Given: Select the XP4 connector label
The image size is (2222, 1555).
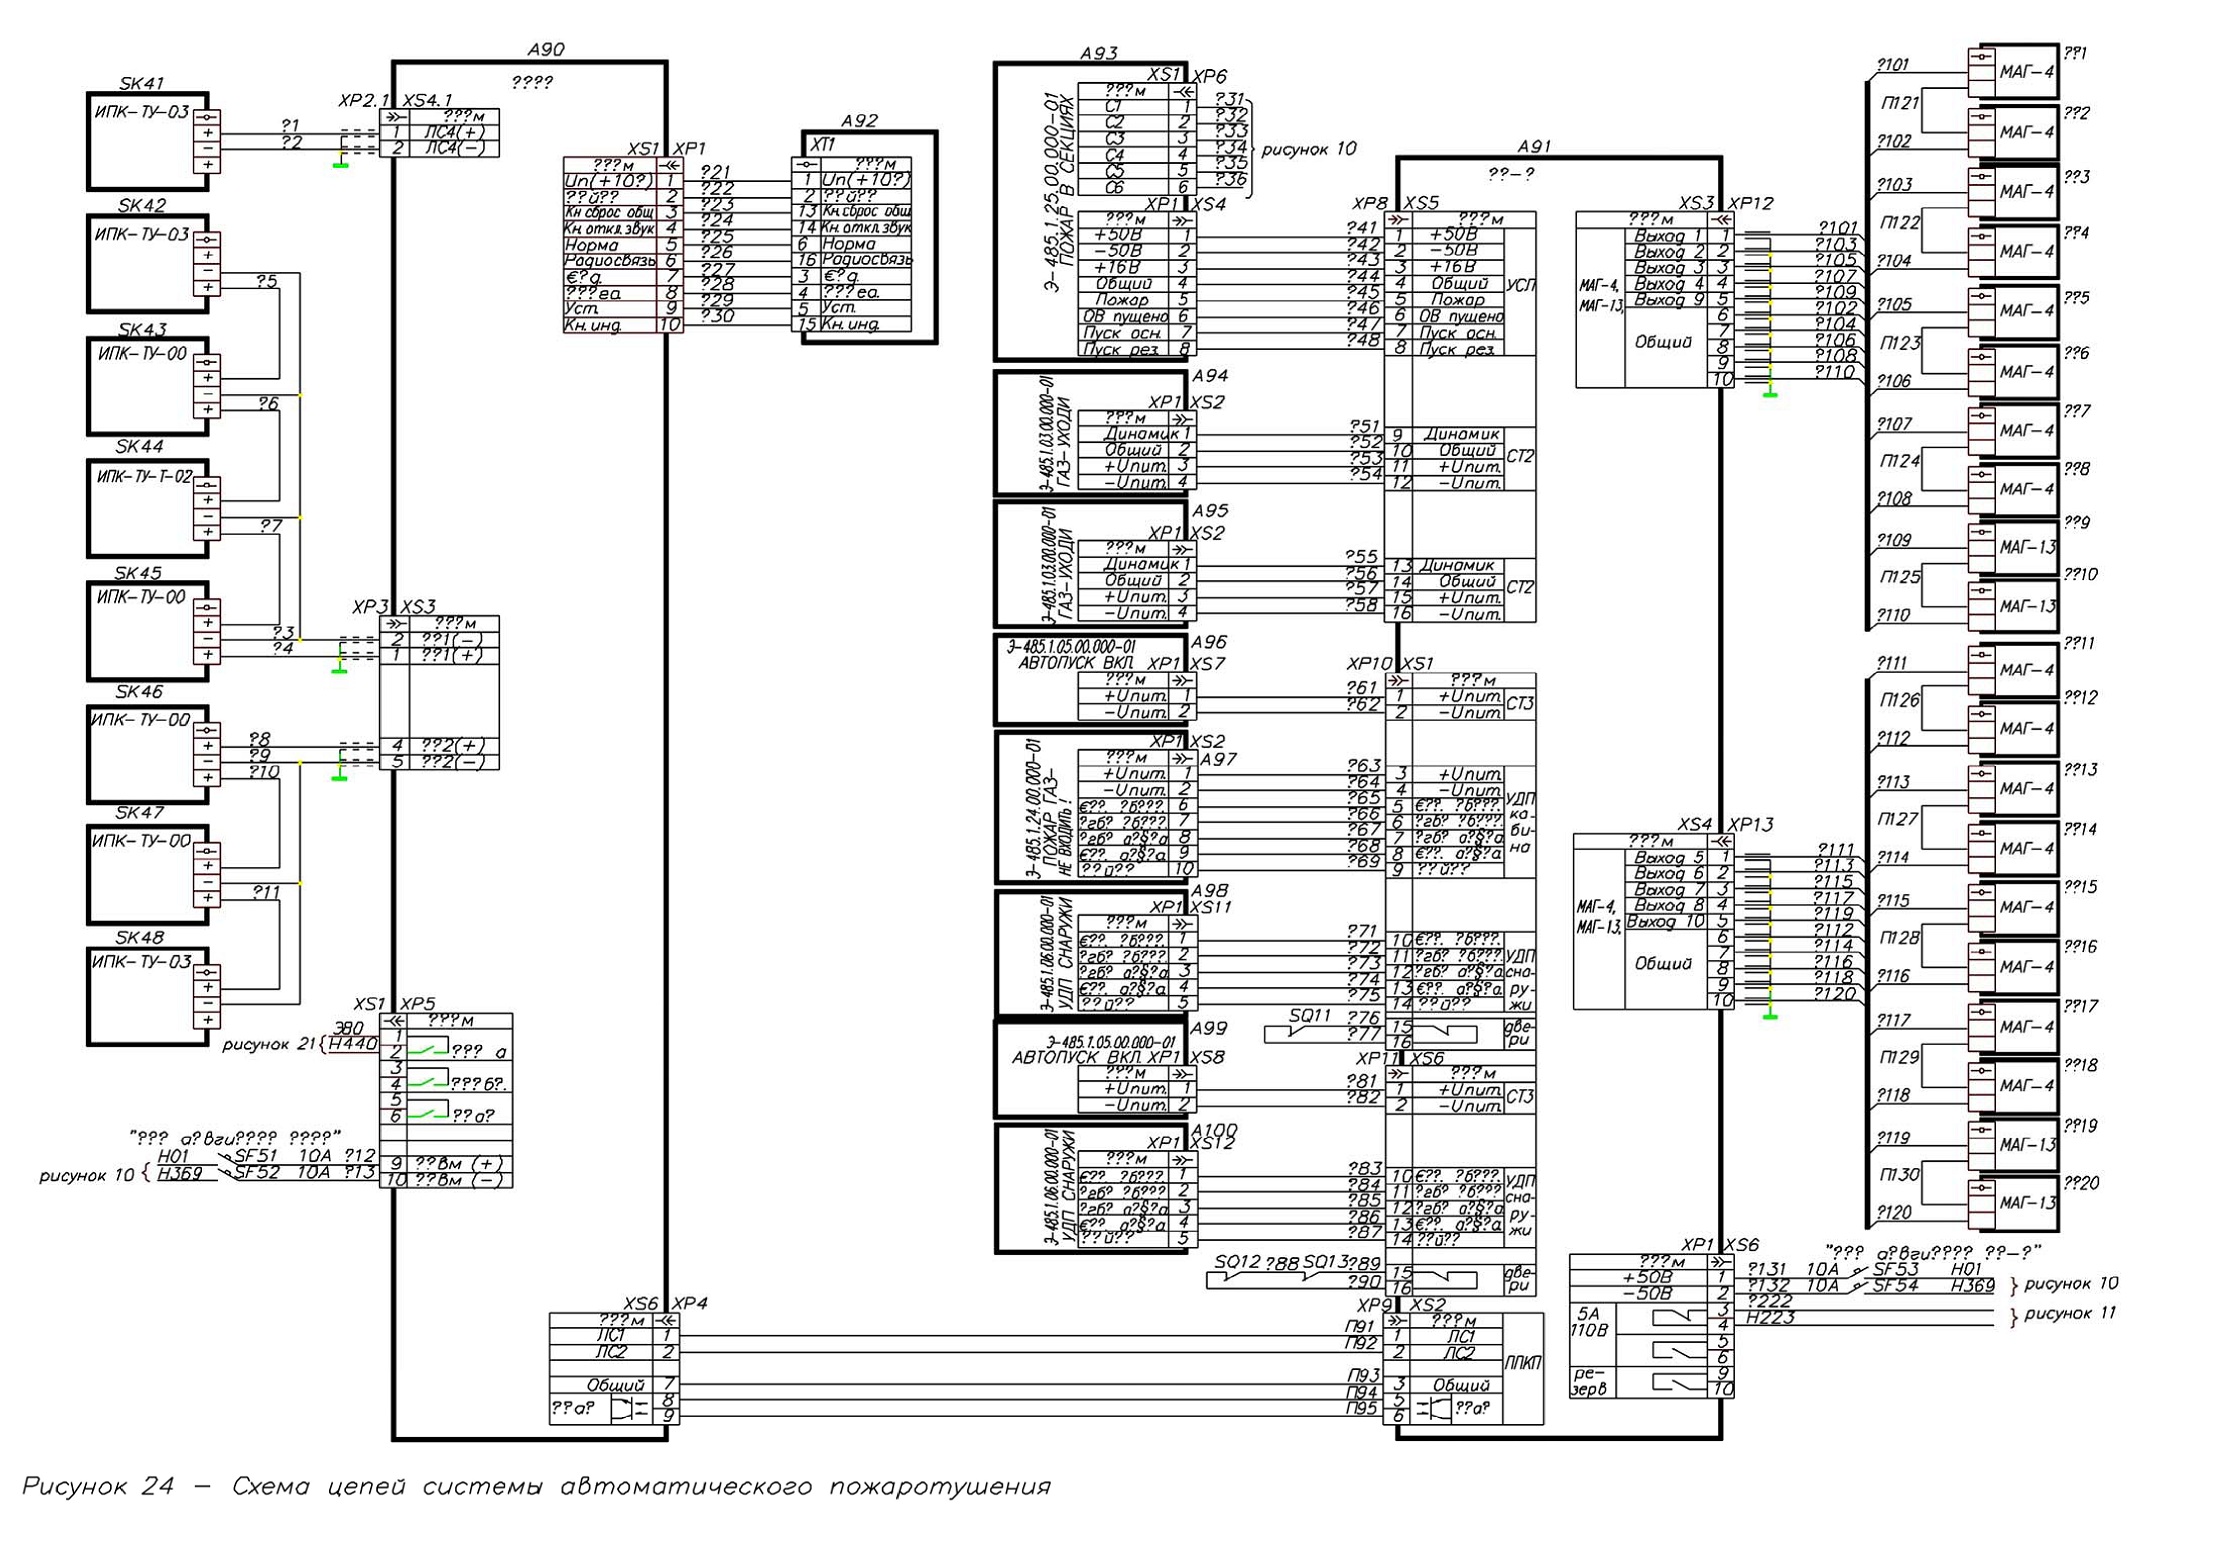Looking at the screenshot, I should click(x=690, y=1304).
